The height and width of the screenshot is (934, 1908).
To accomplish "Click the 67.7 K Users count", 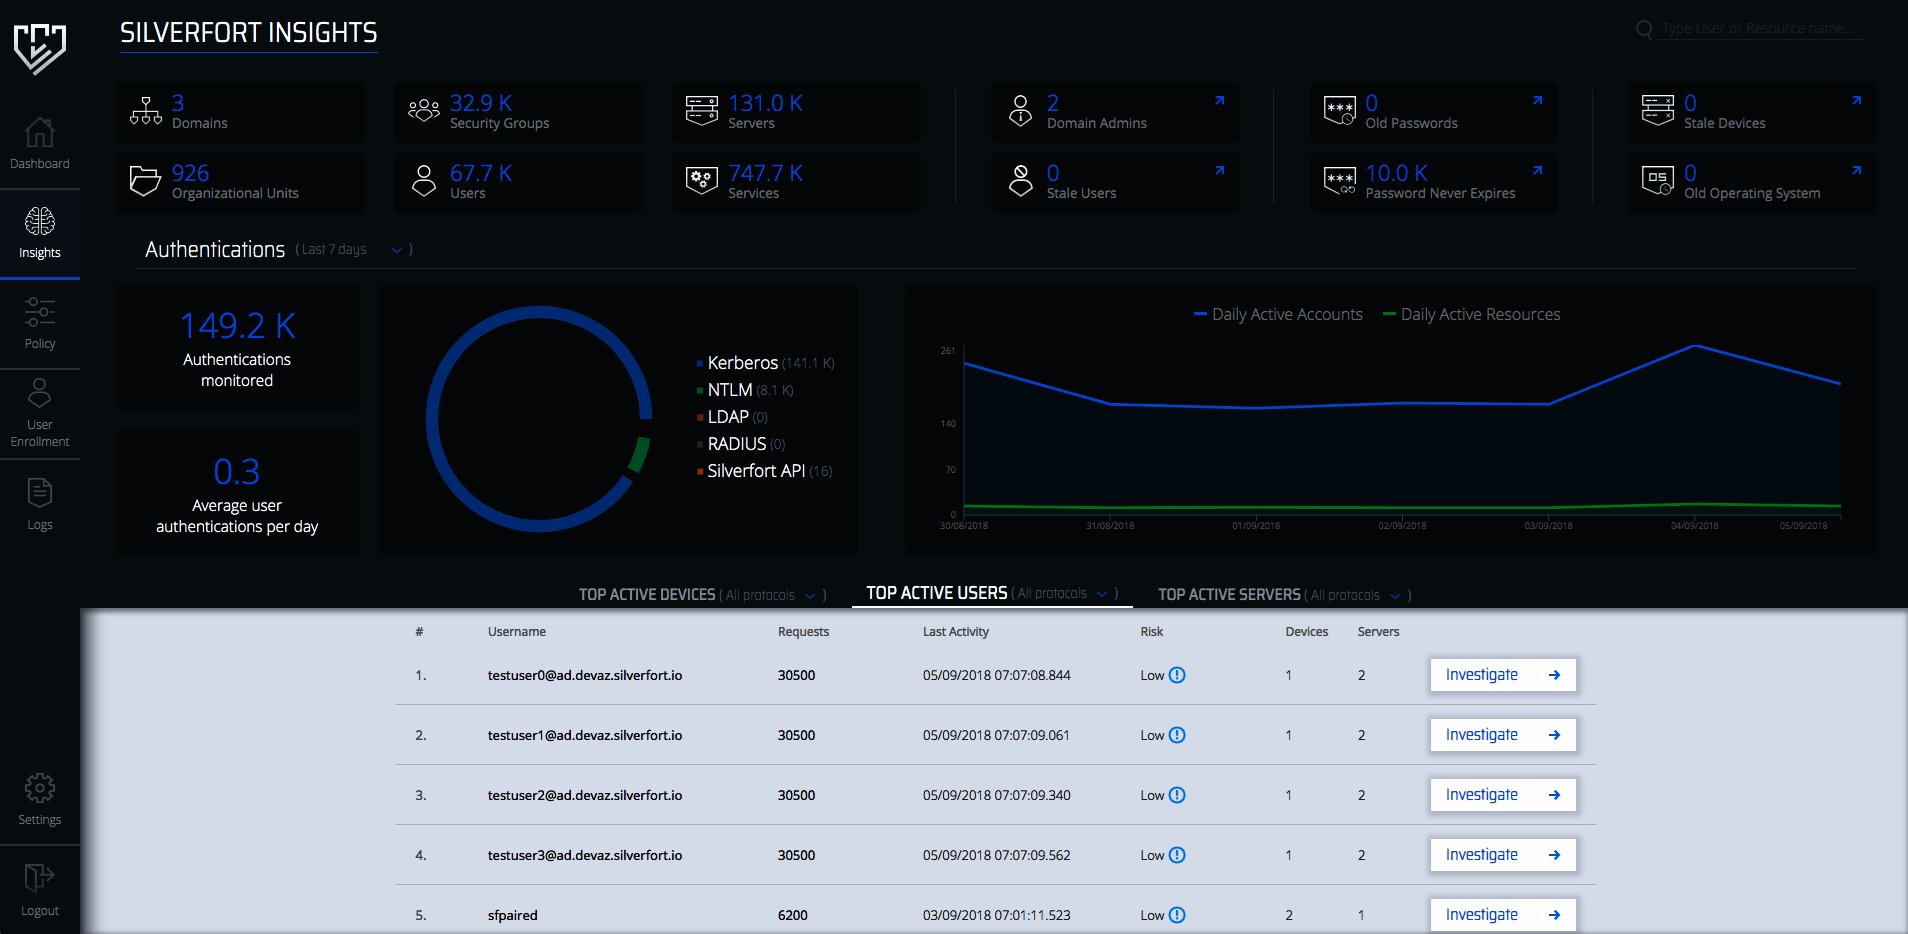I will pyautogui.click(x=480, y=173).
